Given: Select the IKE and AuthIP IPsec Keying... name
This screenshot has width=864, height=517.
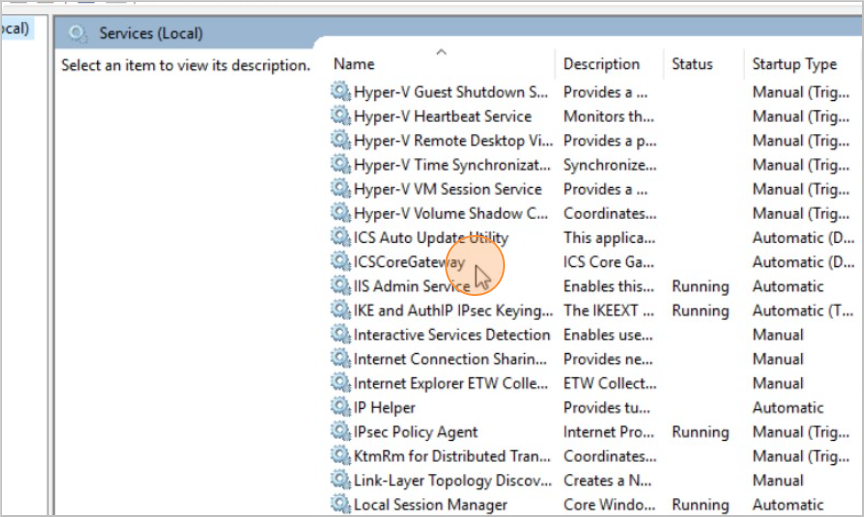Looking at the screenshot, I should pyautogui.click(x=453, y=310).
